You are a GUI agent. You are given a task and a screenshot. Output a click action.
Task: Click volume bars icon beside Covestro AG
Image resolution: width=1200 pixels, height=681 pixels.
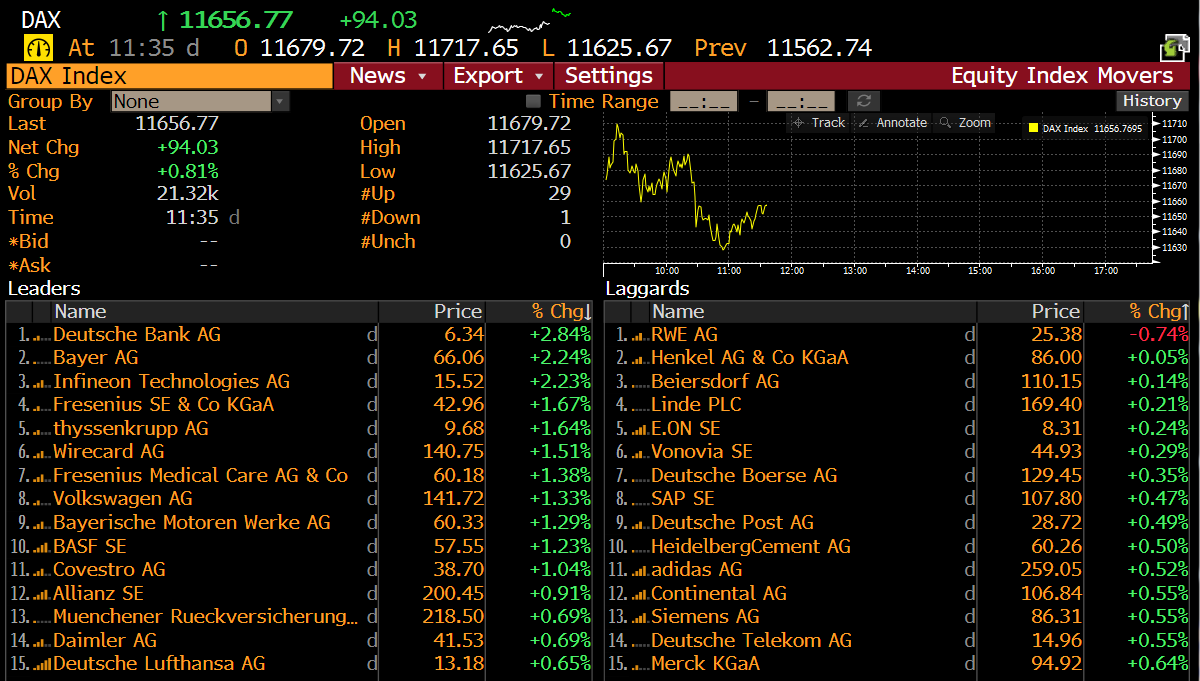coord(41,570)
